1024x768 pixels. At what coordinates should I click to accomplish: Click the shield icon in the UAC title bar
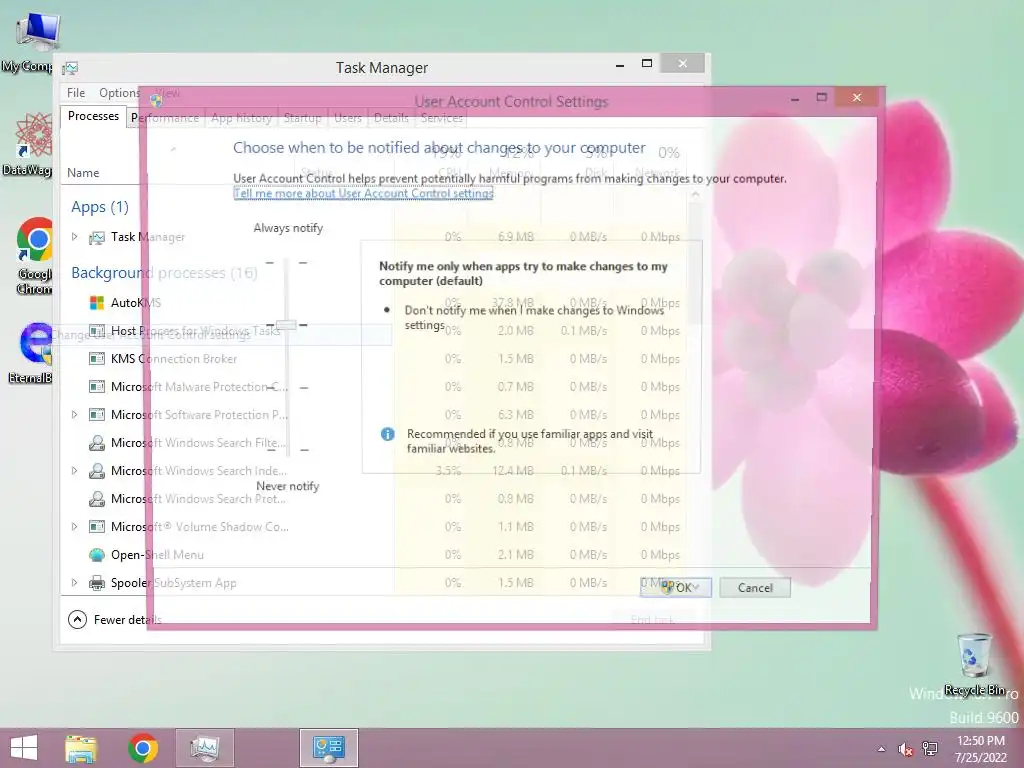156,101
